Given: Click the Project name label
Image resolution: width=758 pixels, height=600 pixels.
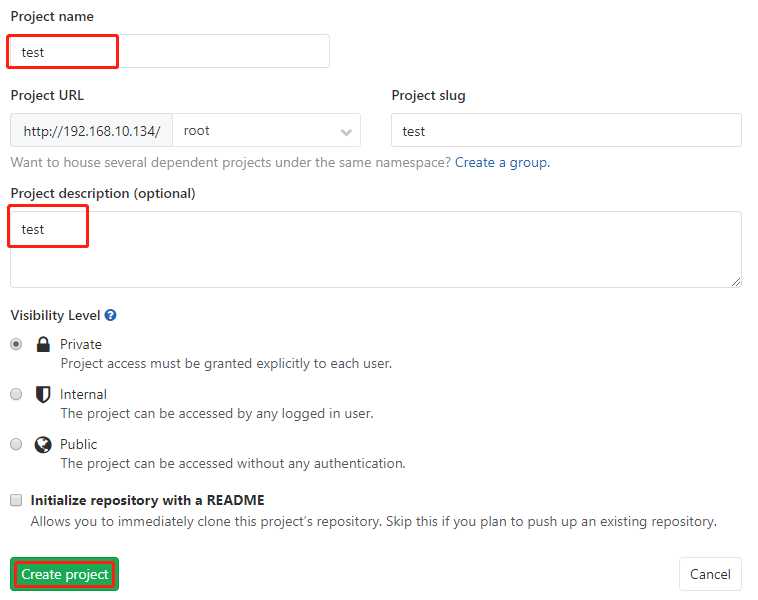Looking at the screenshot, I should tap(52, 16).
